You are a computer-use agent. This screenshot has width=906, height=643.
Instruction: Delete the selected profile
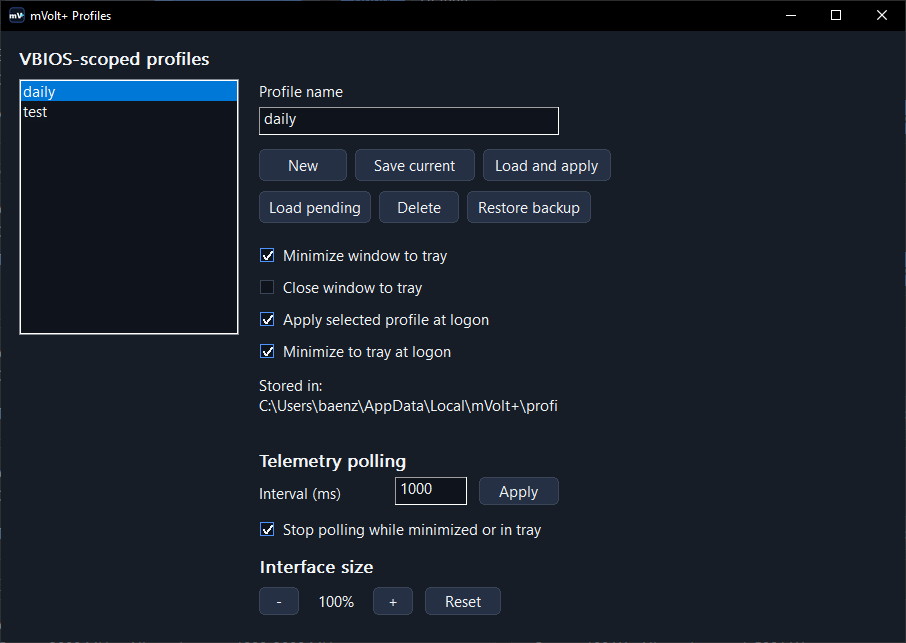pyautogui.click(x=419, y=207)
